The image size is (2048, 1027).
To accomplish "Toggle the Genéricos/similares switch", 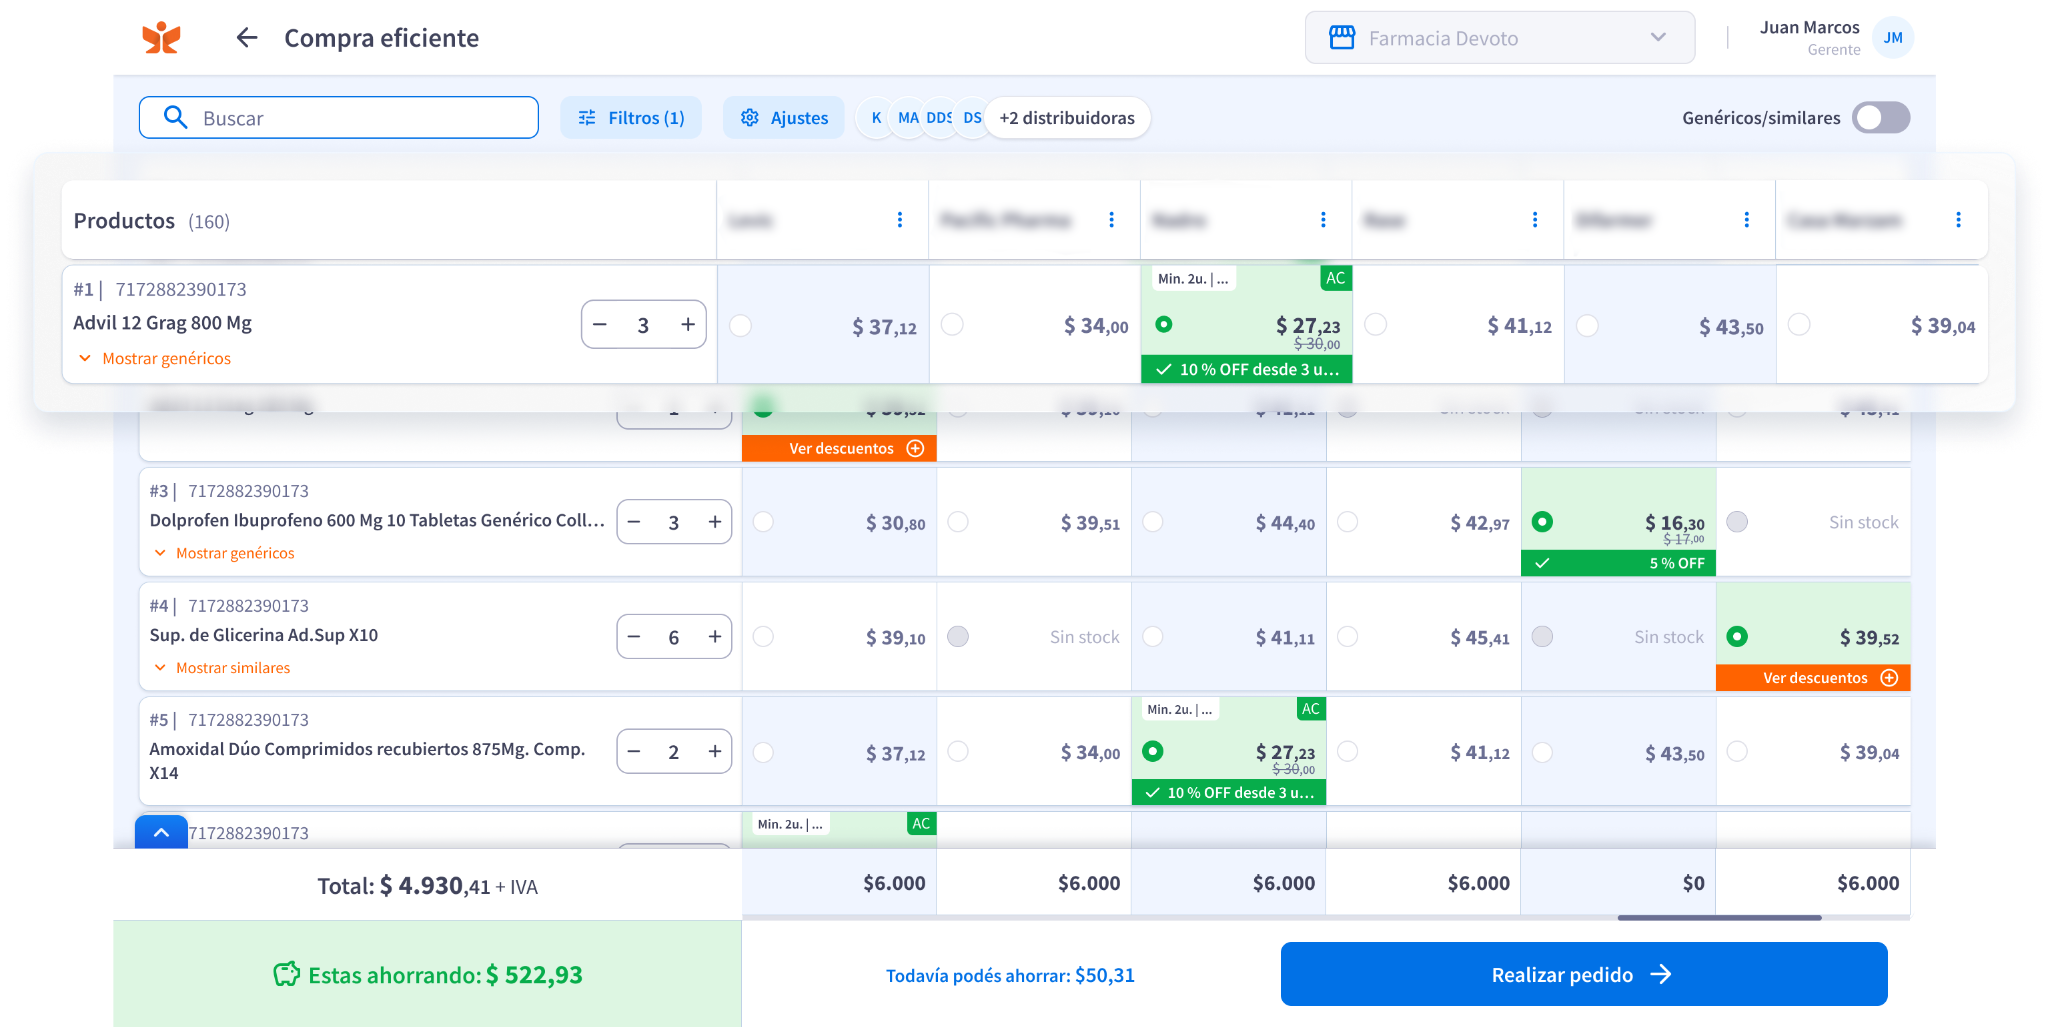I will pos(1881,118).
